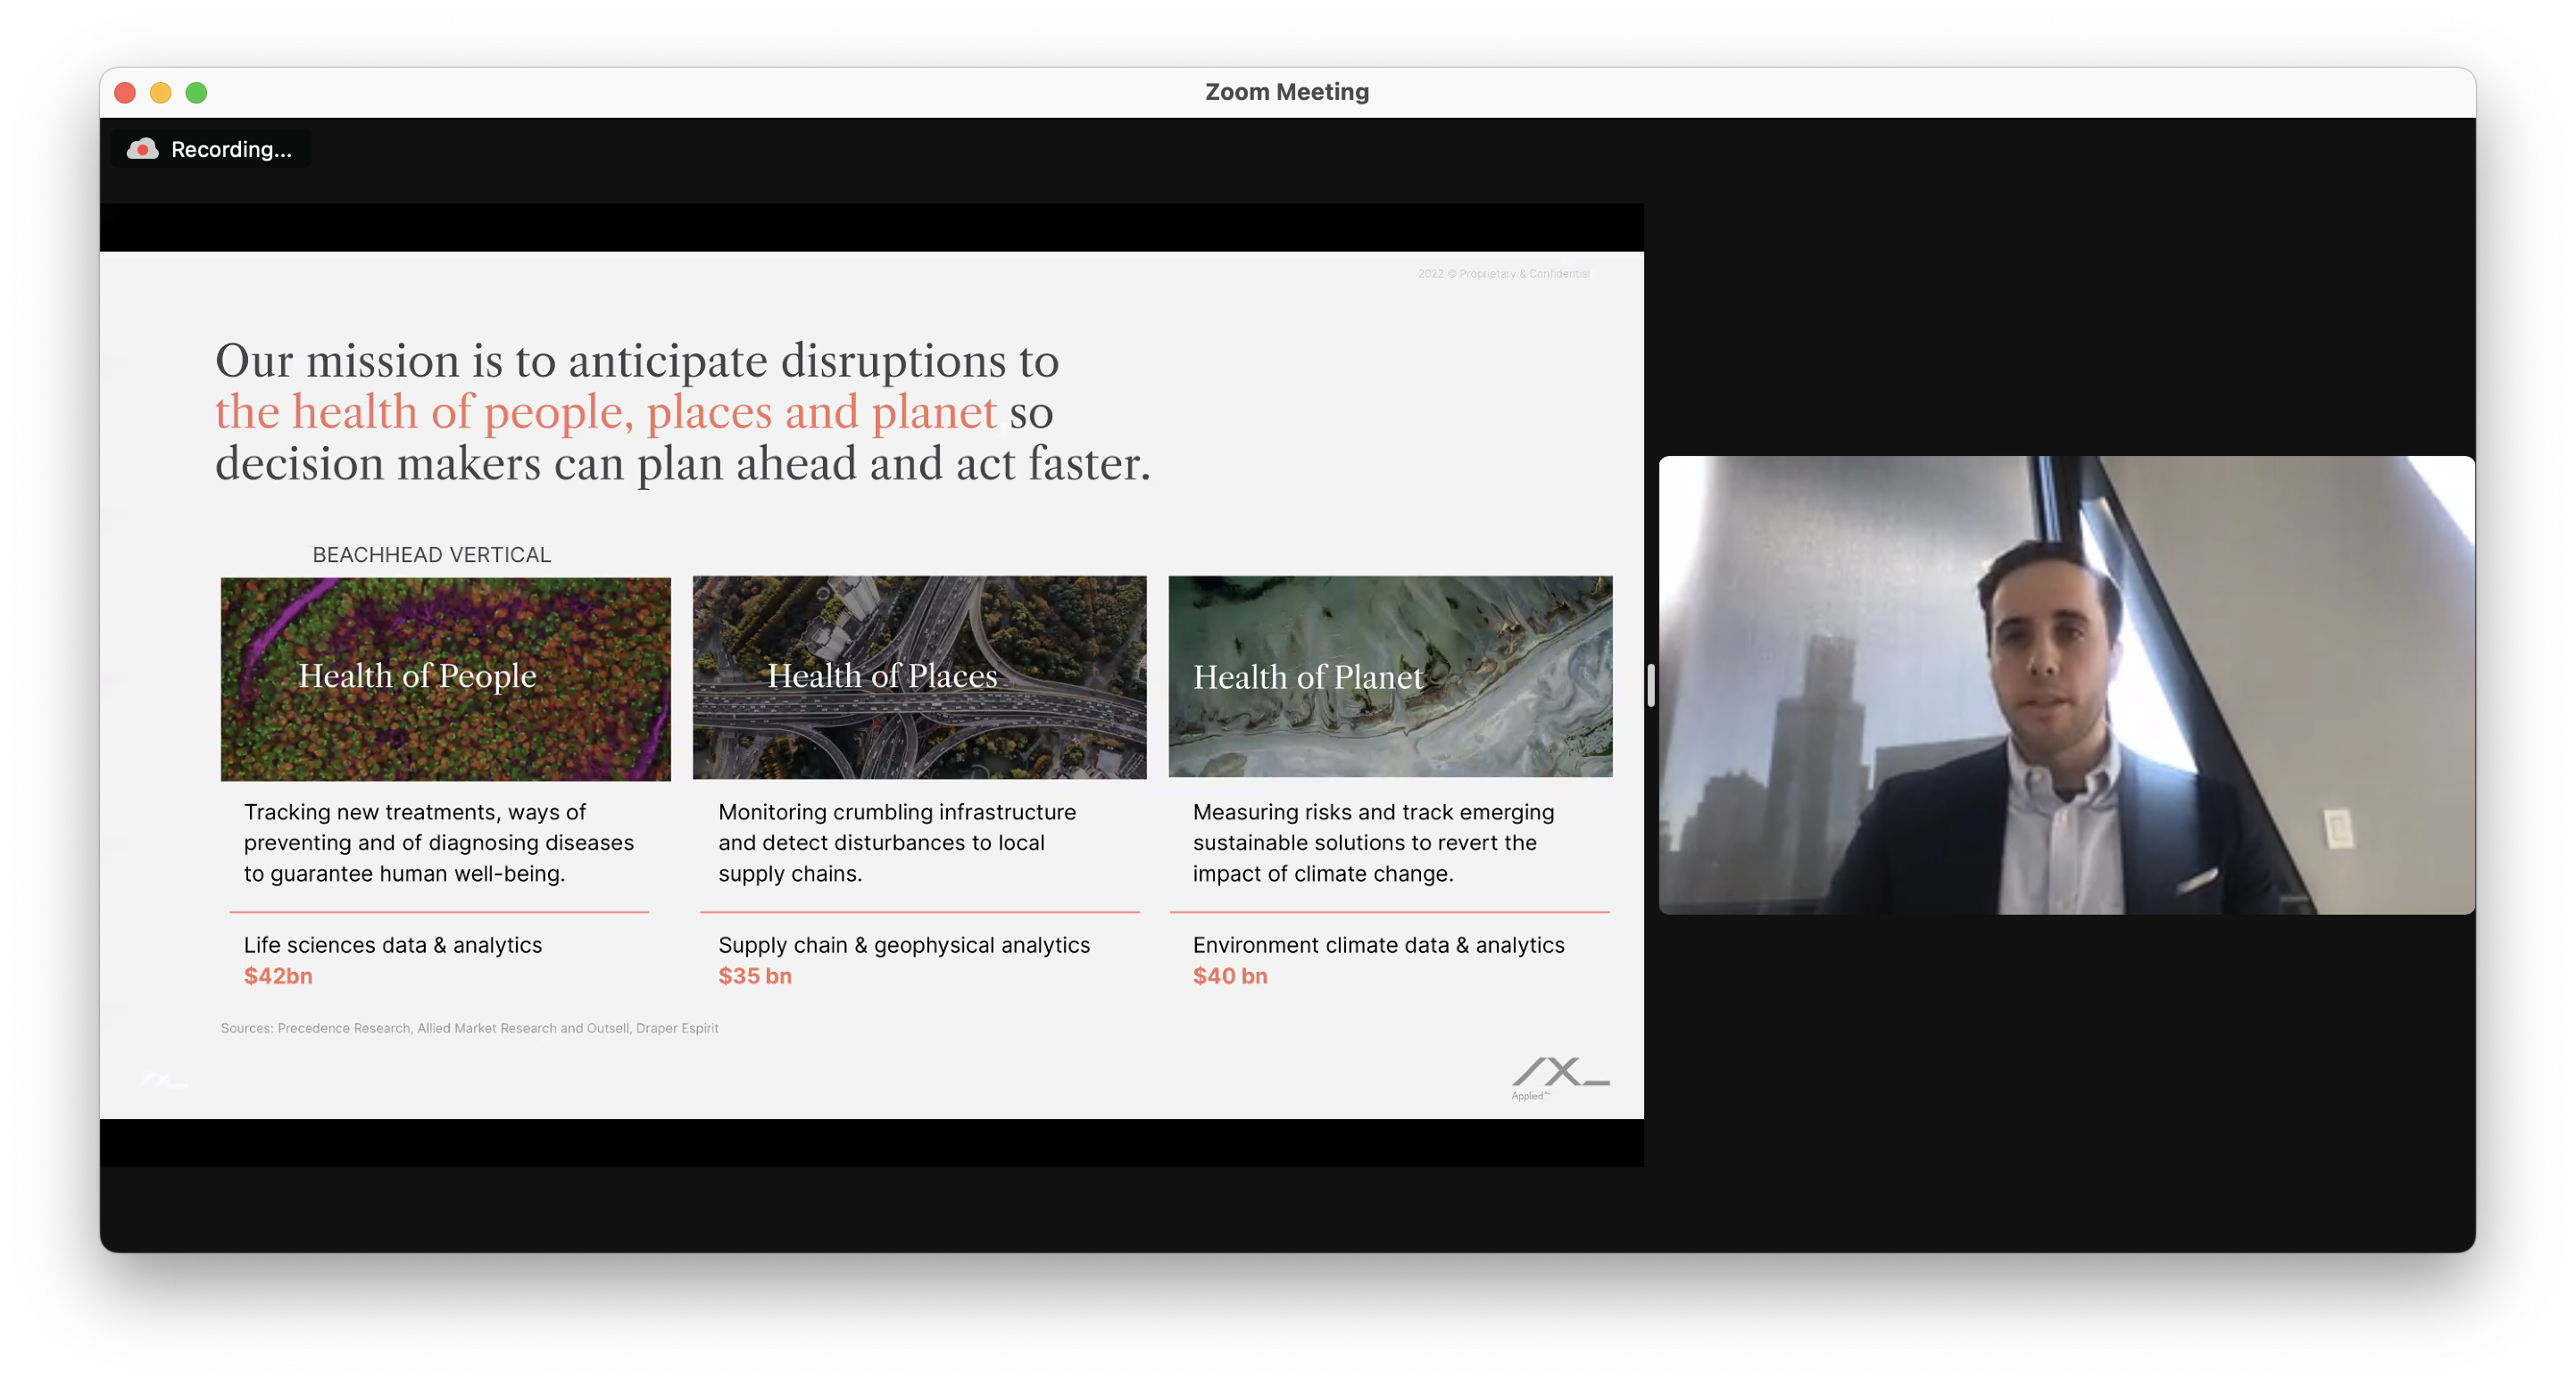Click the Sources citation line
Image resolution: width=2576 pixels, height=1385 pixels.
click(469, 1028)
